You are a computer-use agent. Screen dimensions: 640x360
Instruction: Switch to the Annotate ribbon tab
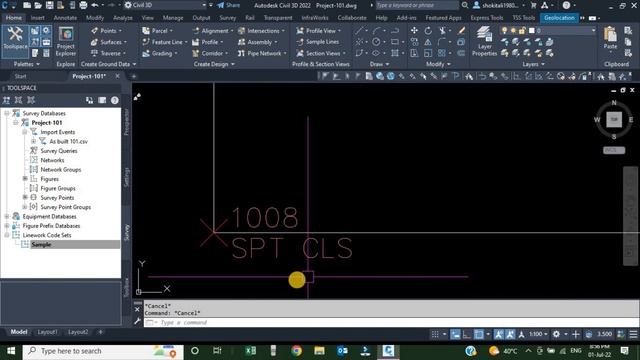(65, 18)
